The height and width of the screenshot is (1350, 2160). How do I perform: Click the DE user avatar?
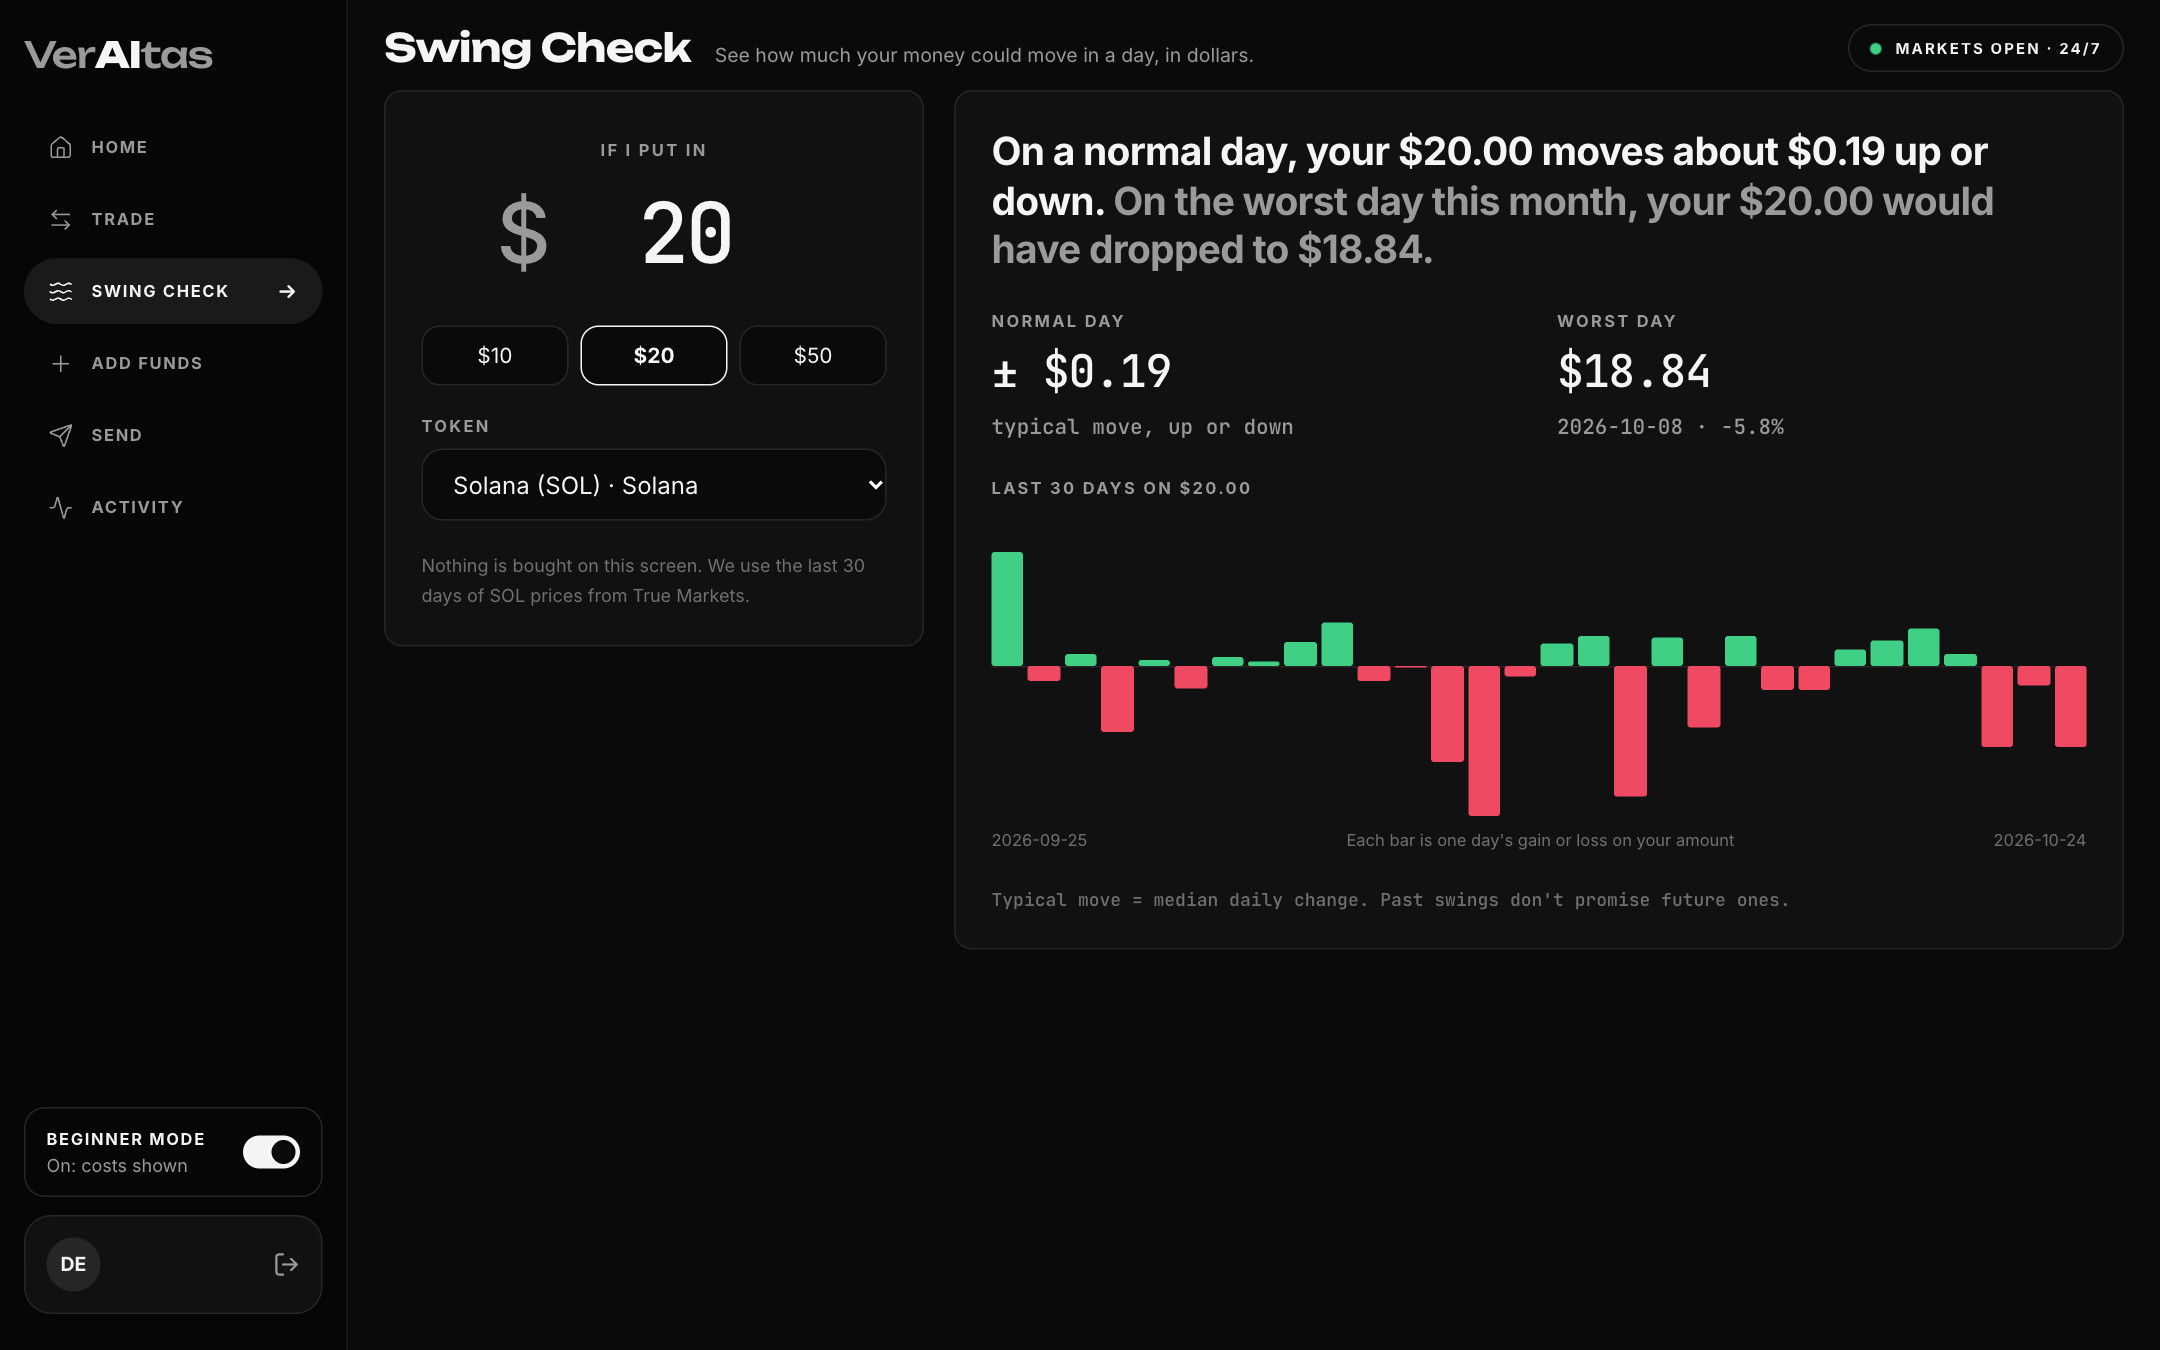[73, 1264]
